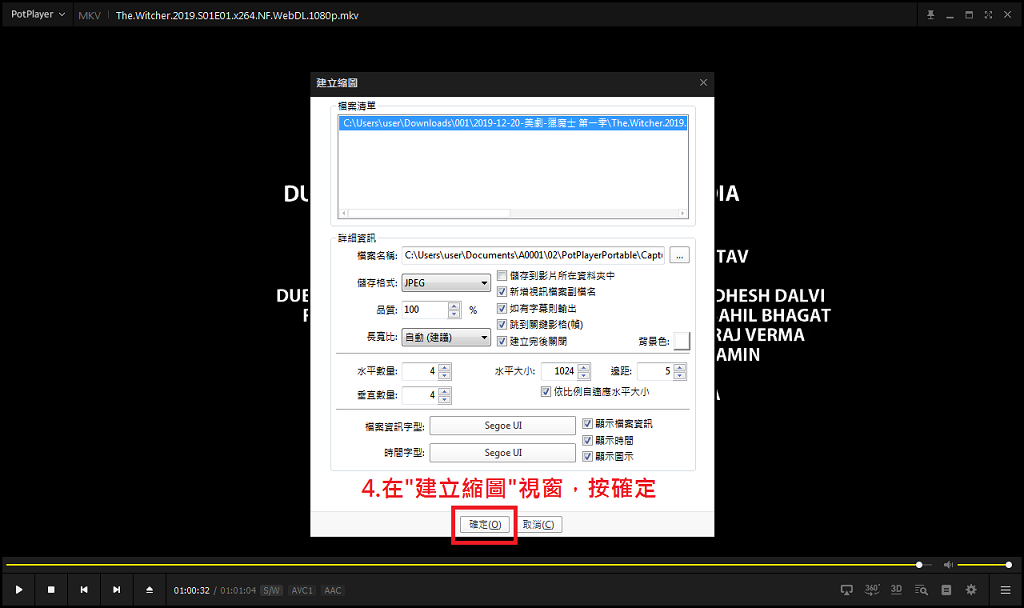Pick the background color swatch
This screenshot has width=1024, height=608.
(681, 341)
